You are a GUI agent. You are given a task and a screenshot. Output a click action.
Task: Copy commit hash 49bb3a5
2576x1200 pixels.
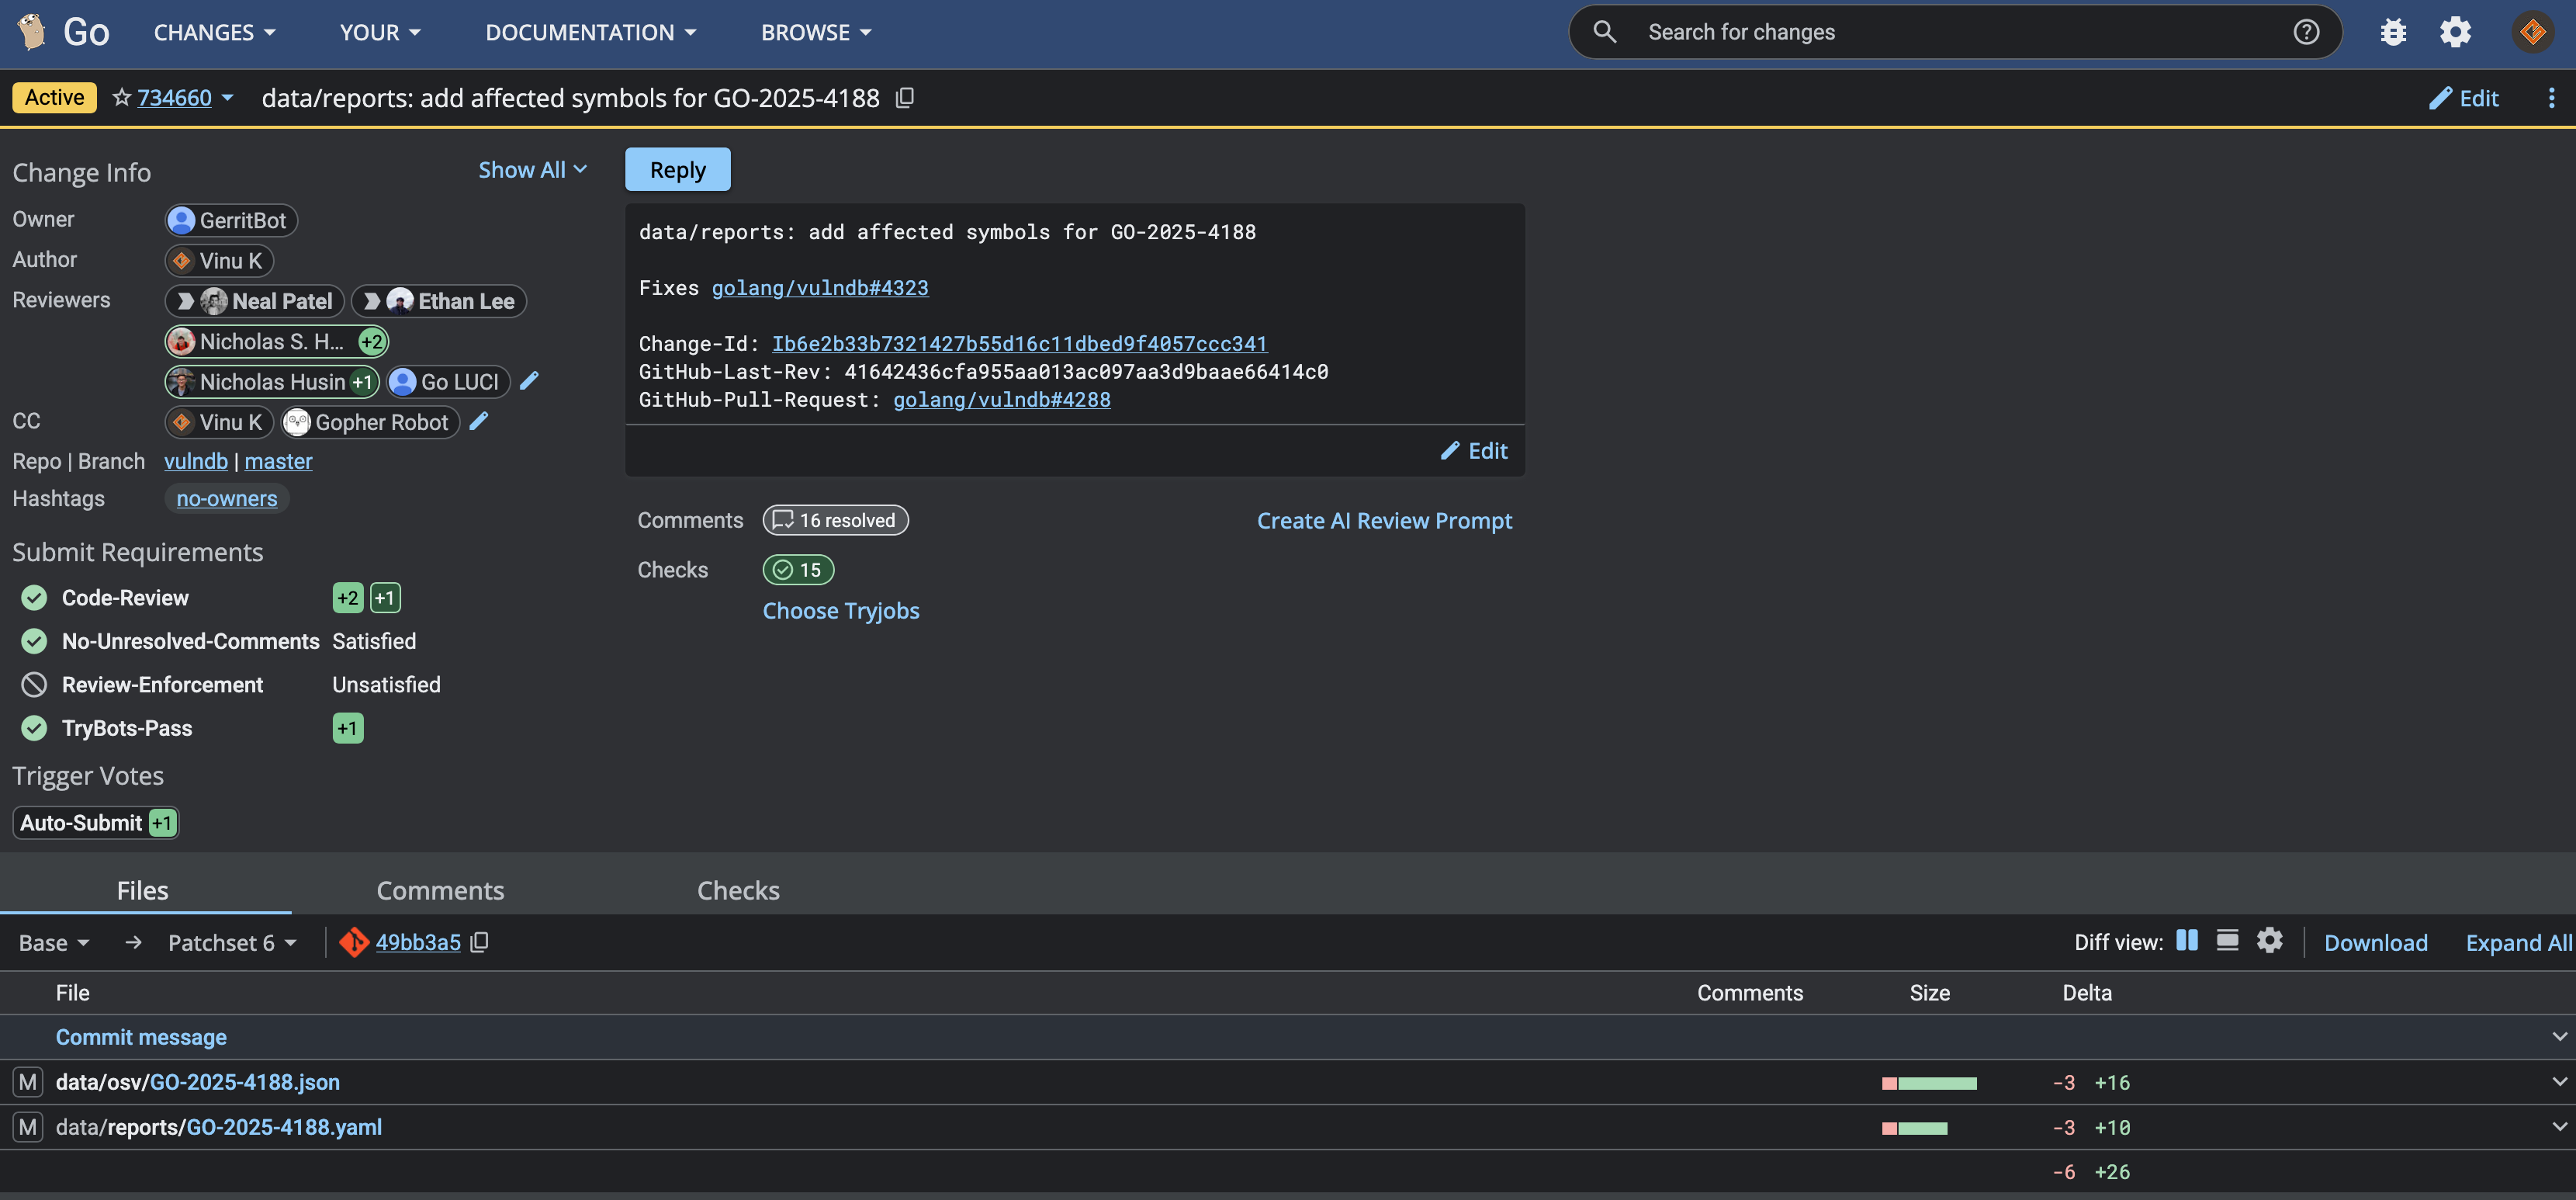pyautogui.click(x=480, y=942)
